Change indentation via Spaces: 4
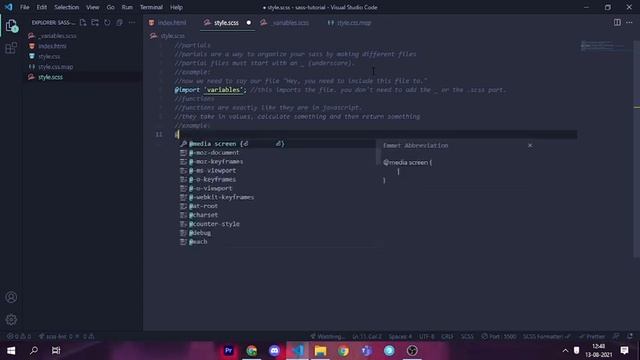 [x=400, y=336]
